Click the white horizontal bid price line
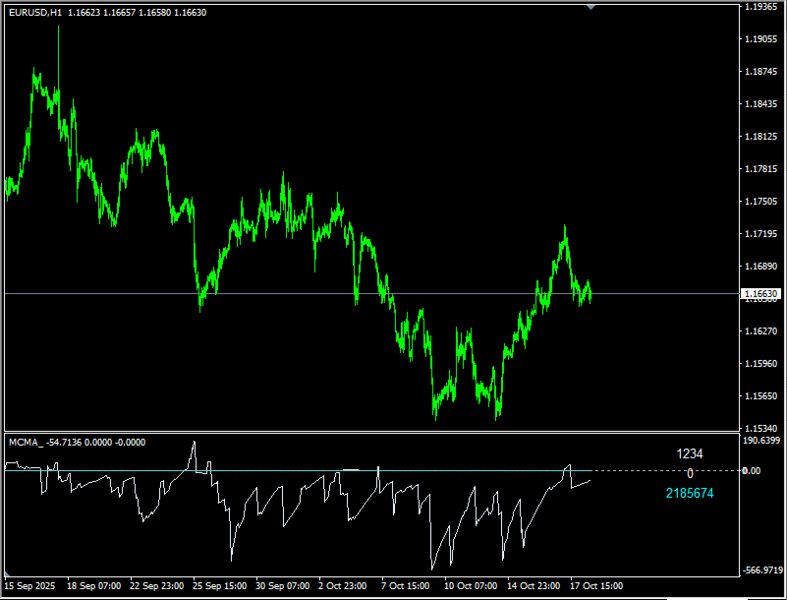Screen dimensions: 787x600 (x=371, y=293)
